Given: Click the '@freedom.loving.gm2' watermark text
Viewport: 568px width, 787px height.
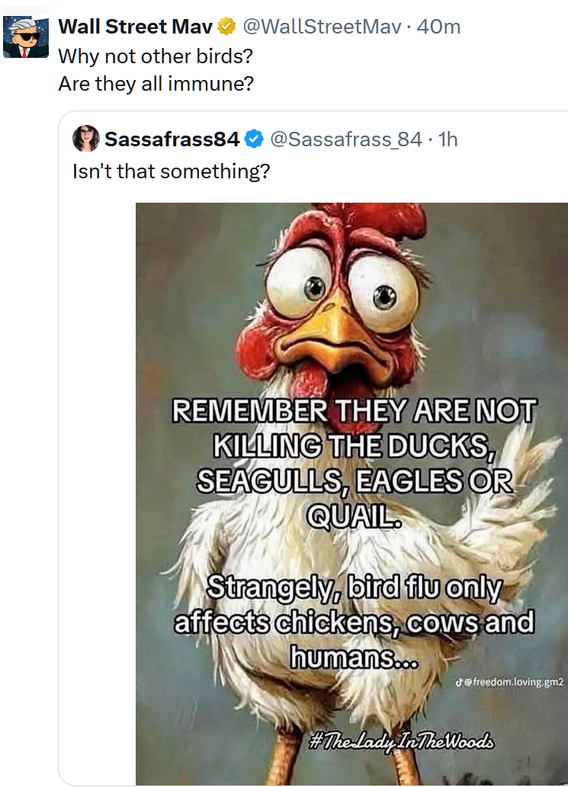Looking at the screenshot, I should click(x=514, y=683).
